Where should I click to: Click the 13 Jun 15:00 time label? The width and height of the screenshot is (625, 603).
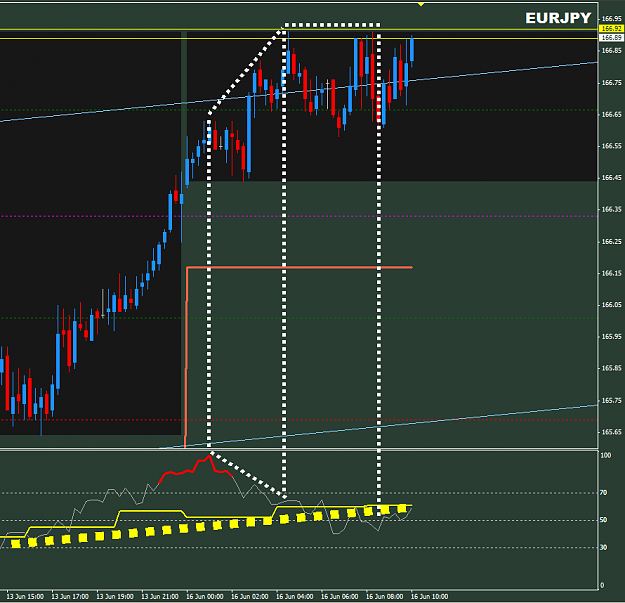25,596
